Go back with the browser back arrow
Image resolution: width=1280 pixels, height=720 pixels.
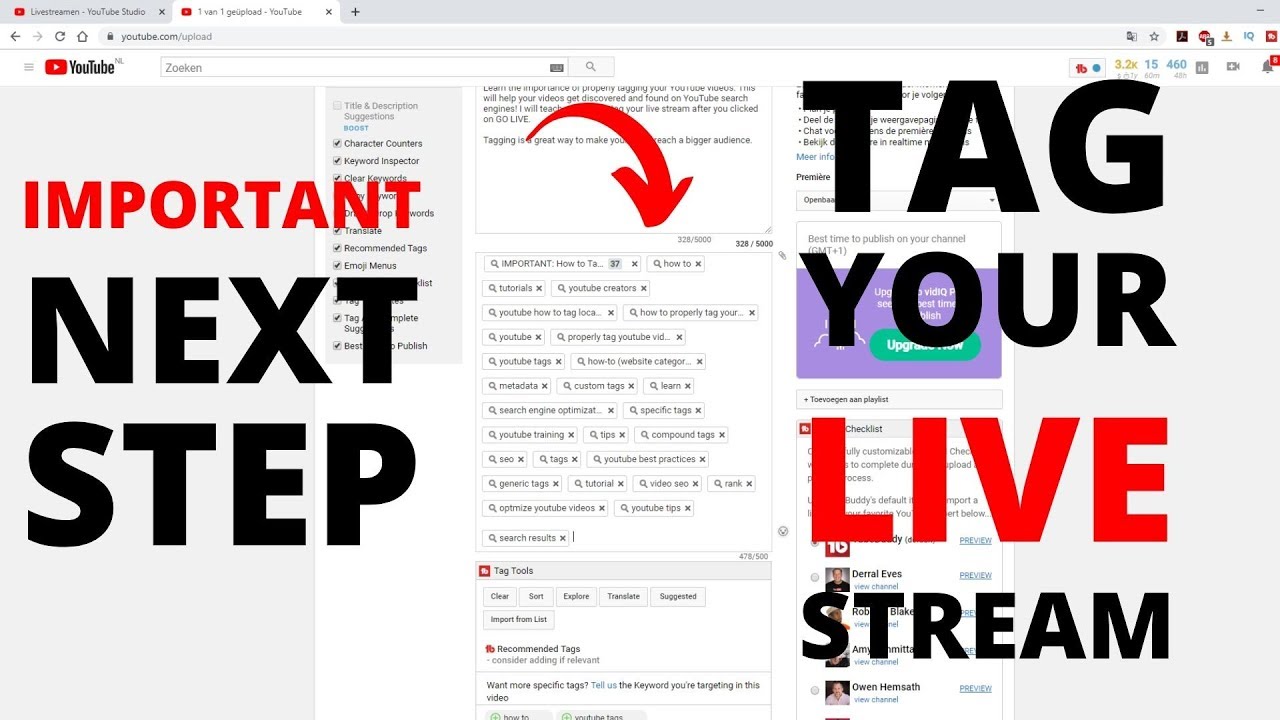(x=15, y=36)
